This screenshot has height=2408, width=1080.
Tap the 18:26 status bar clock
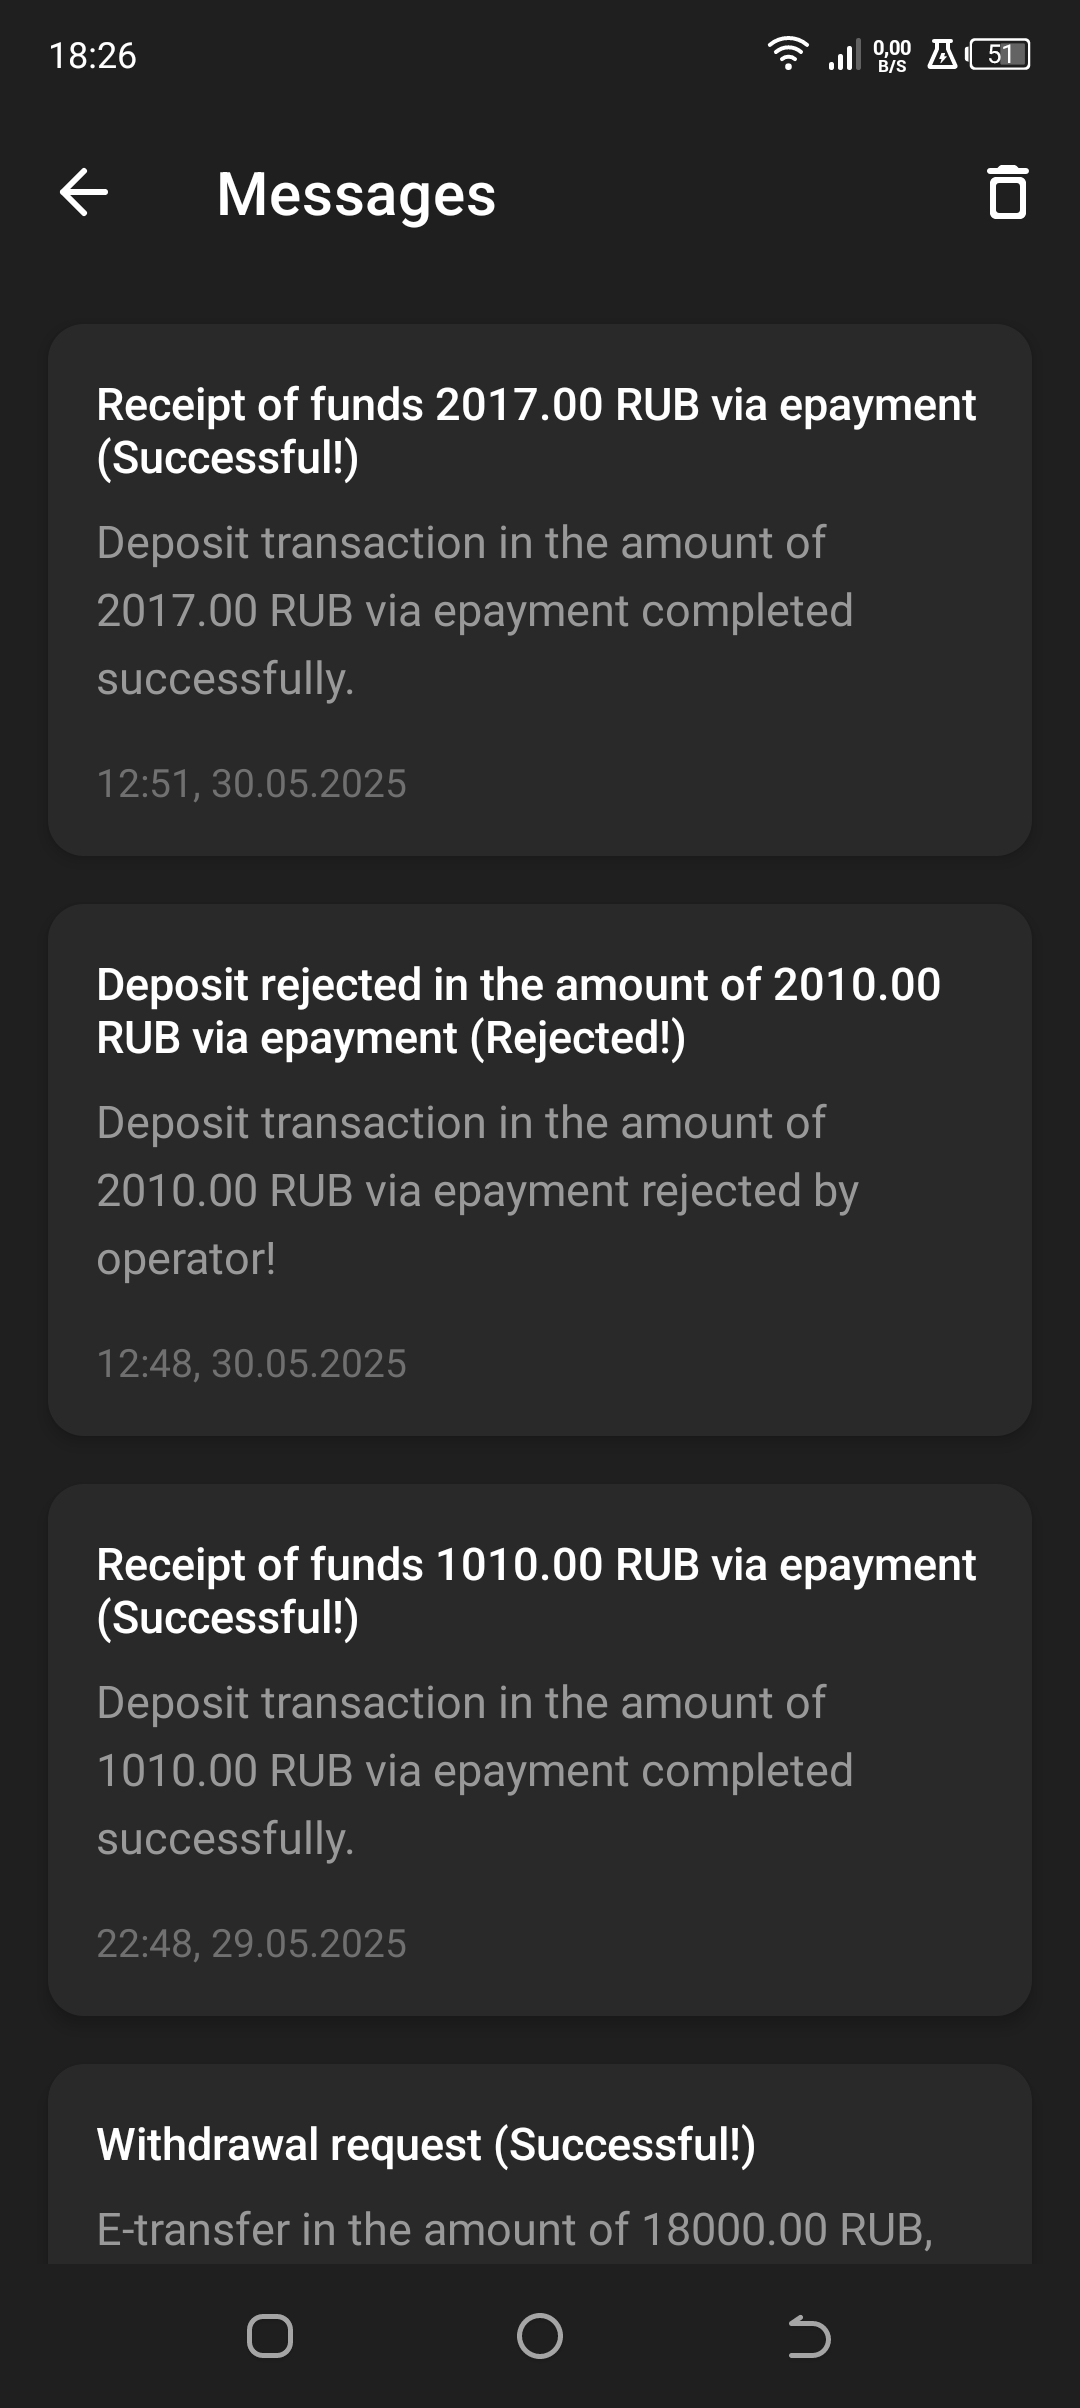point(92,56)
